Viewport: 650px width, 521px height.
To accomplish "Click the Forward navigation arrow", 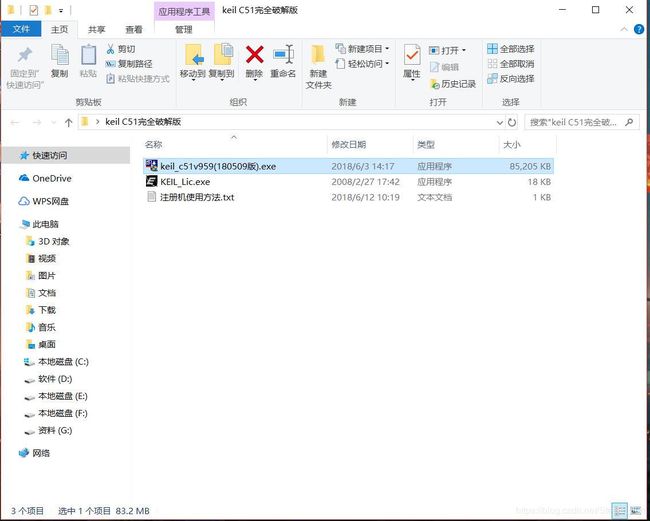I will coord(36,122).
